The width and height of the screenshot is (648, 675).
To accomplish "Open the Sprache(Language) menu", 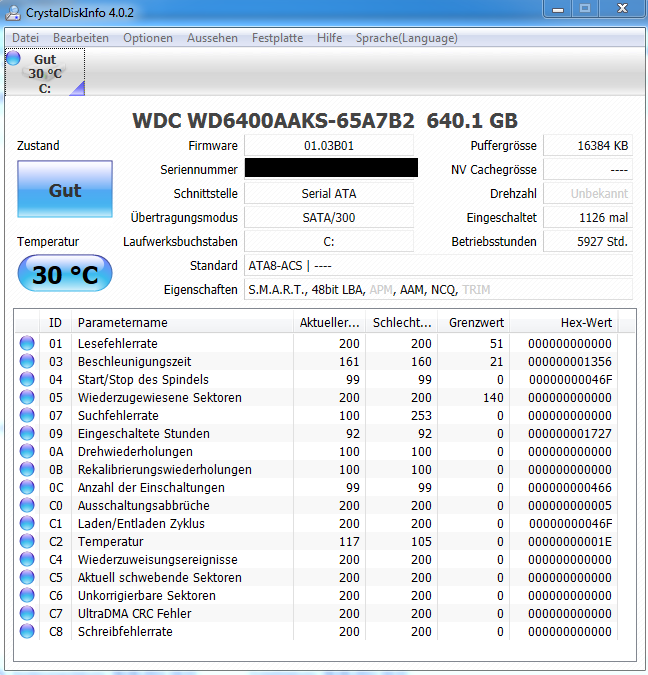I will point(406,38).
